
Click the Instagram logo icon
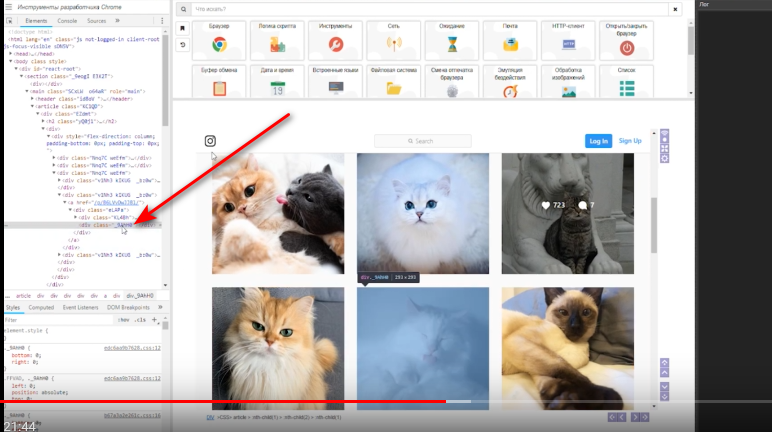210,141
